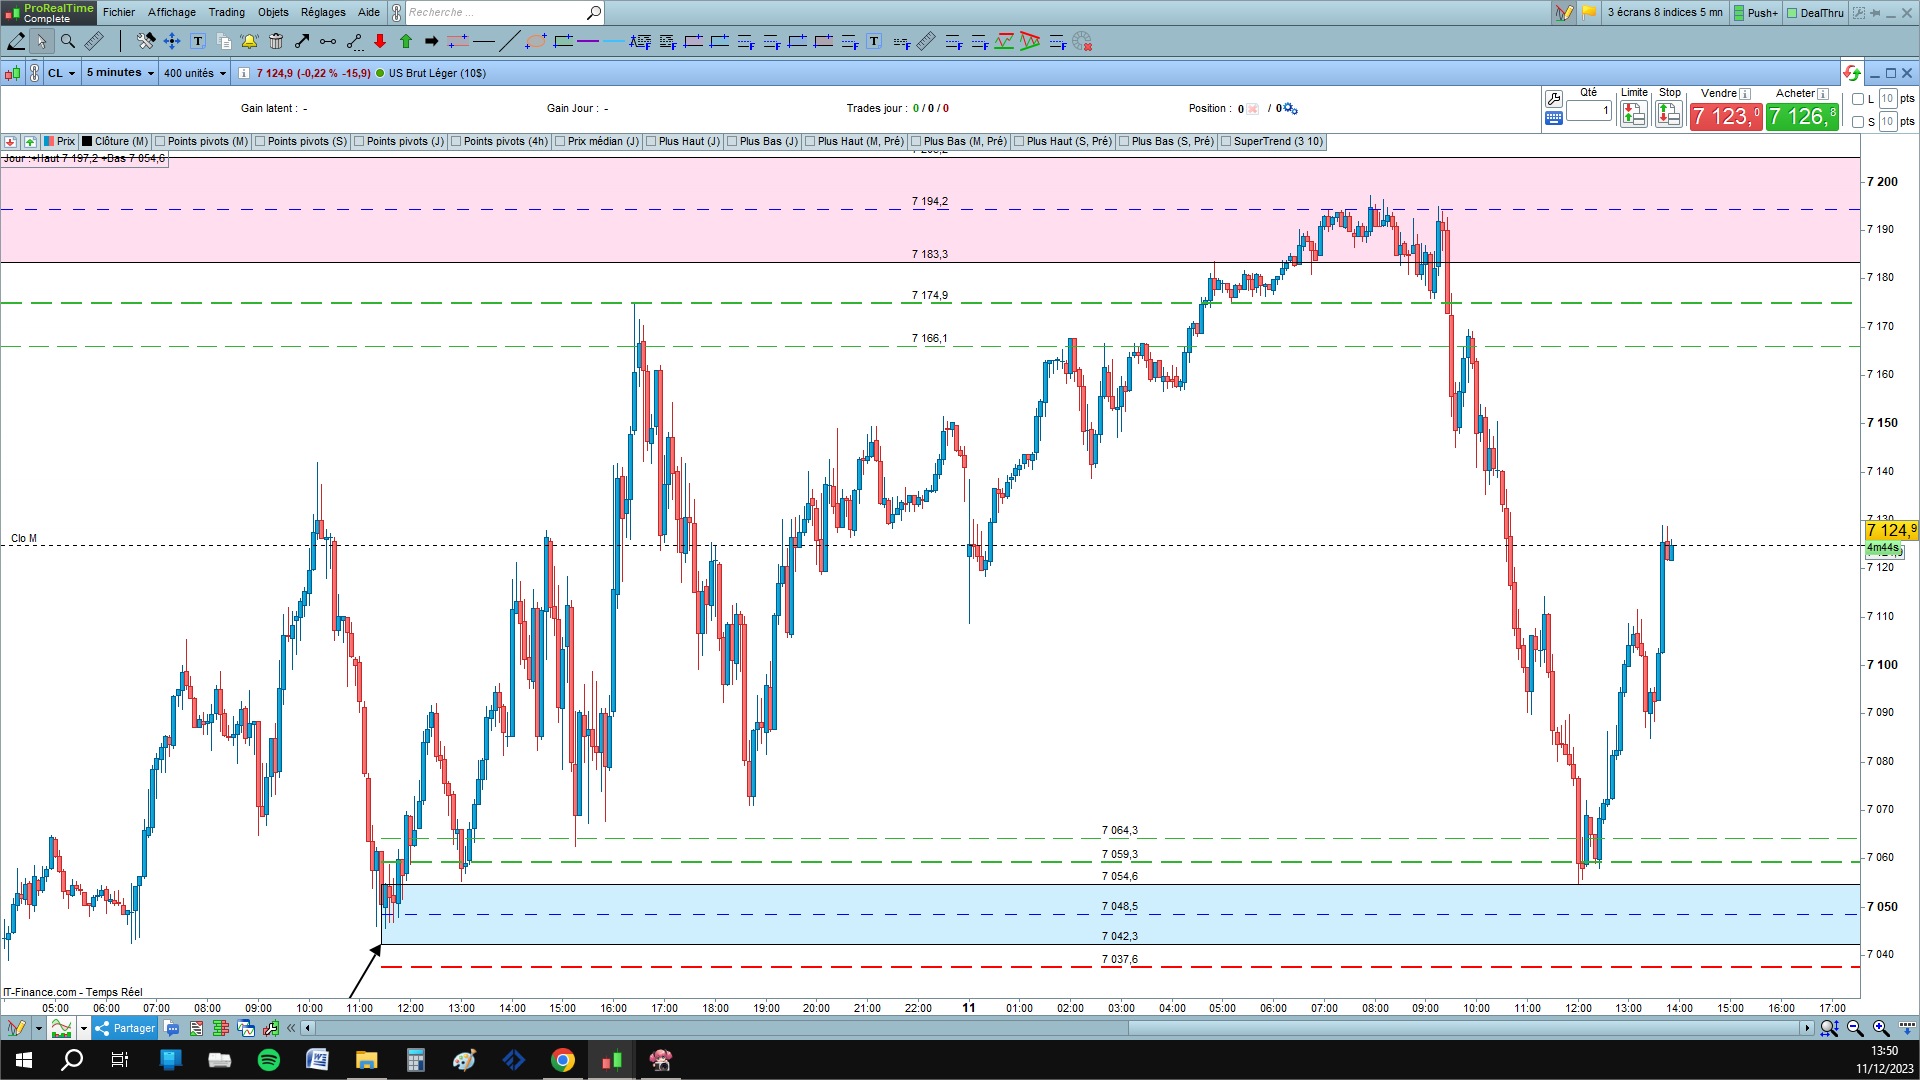Image resolution: width=1920 pixels, height=1080 pixels.
Task: Open the 5 minutes timeframe dropdown
Action: click(x=120, y=73)
